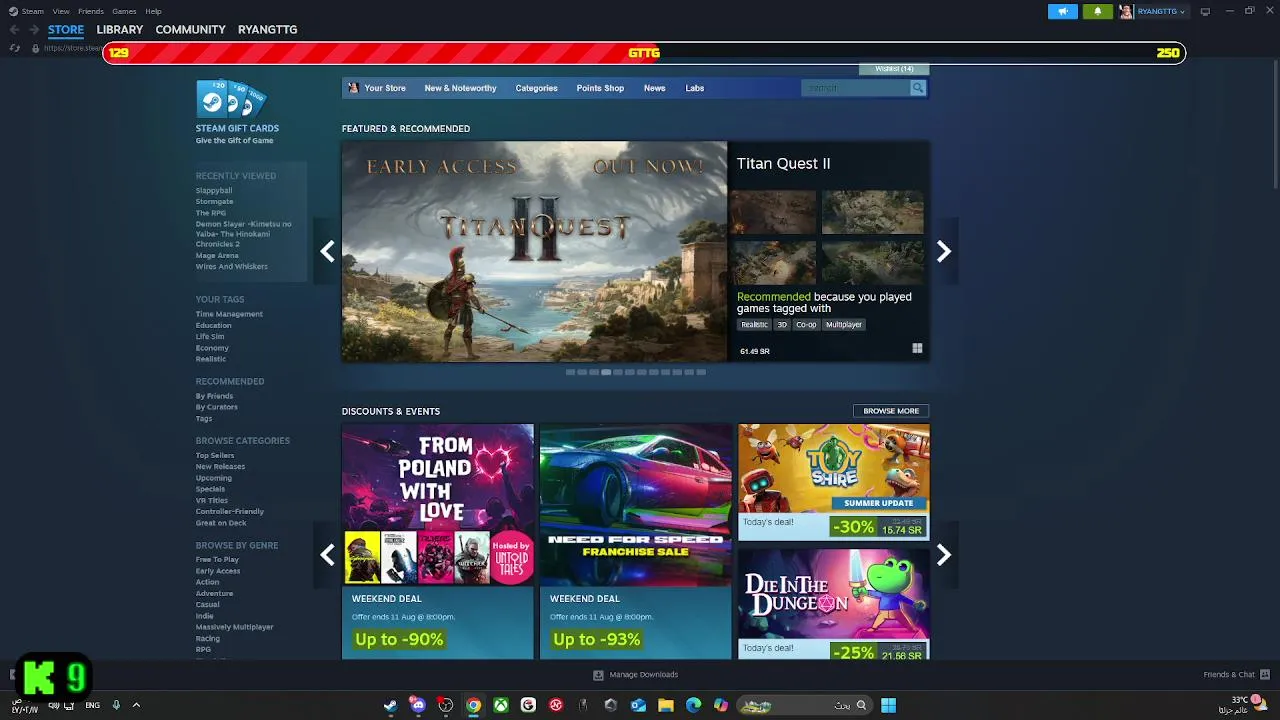Open the RYANGTTG profile tab

pos(267,30)
